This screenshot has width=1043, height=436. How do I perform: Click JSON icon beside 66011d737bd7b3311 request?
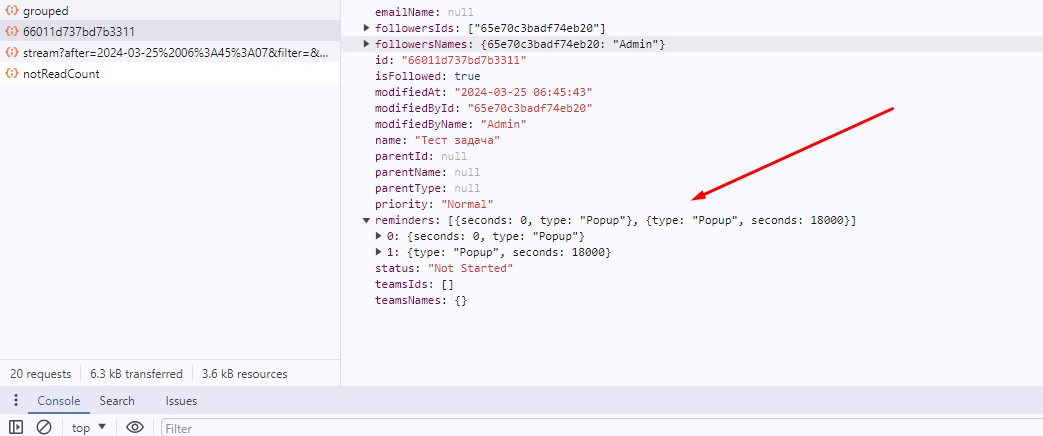(x=12, y=31)
